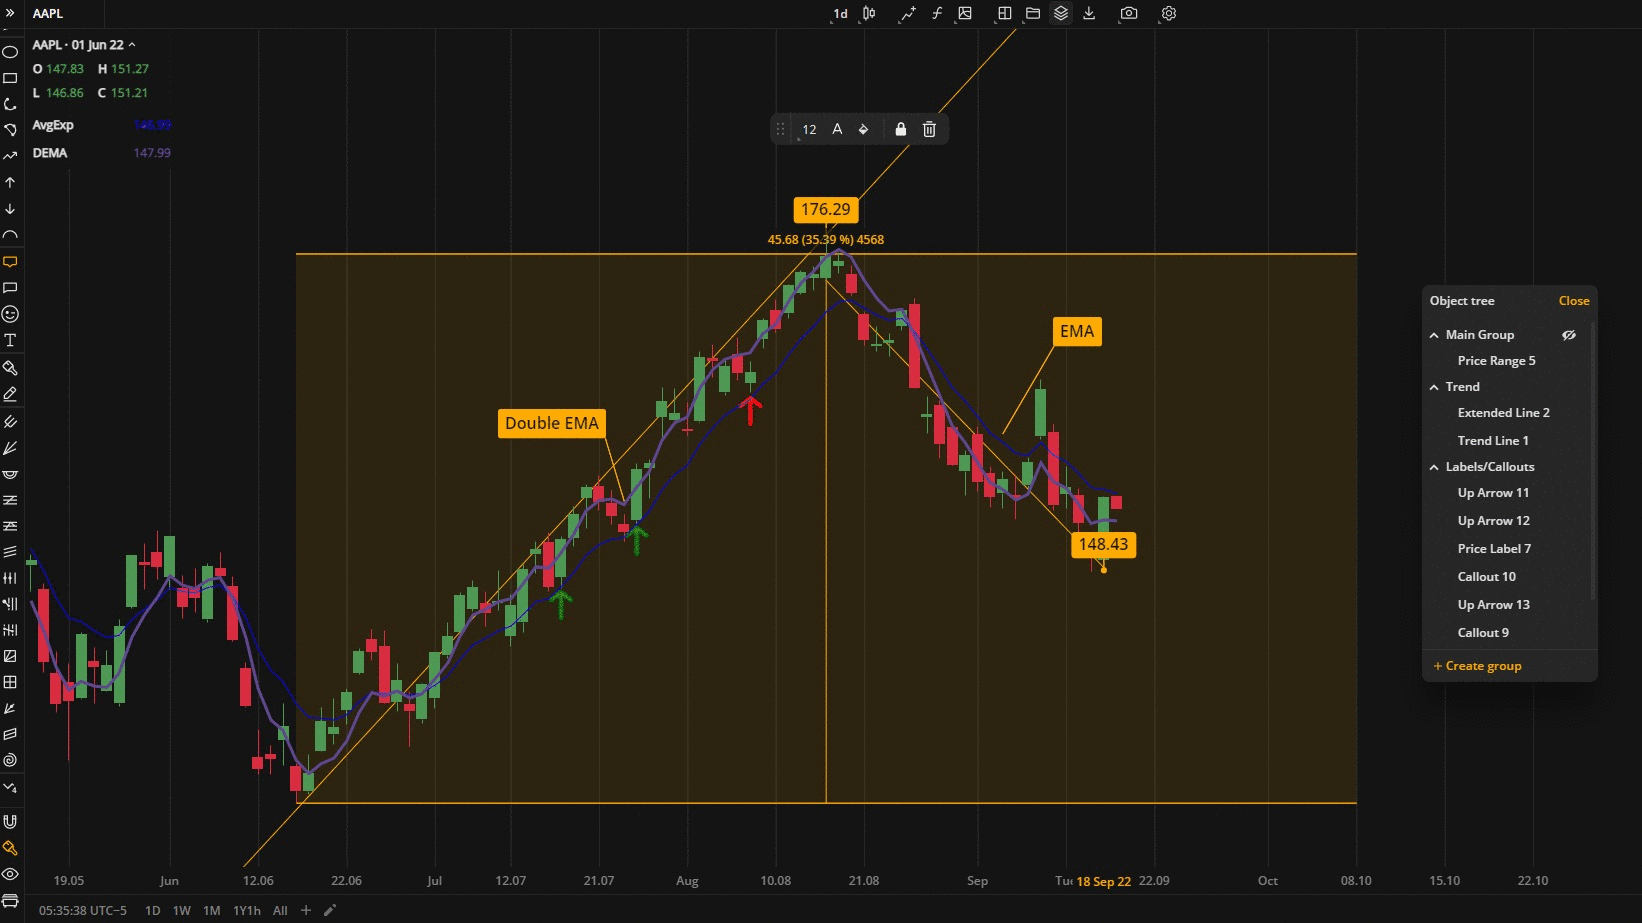Click the Create group link
Image resolution: width=1642 pixels, height=923 pixels.
[1477, 666]
